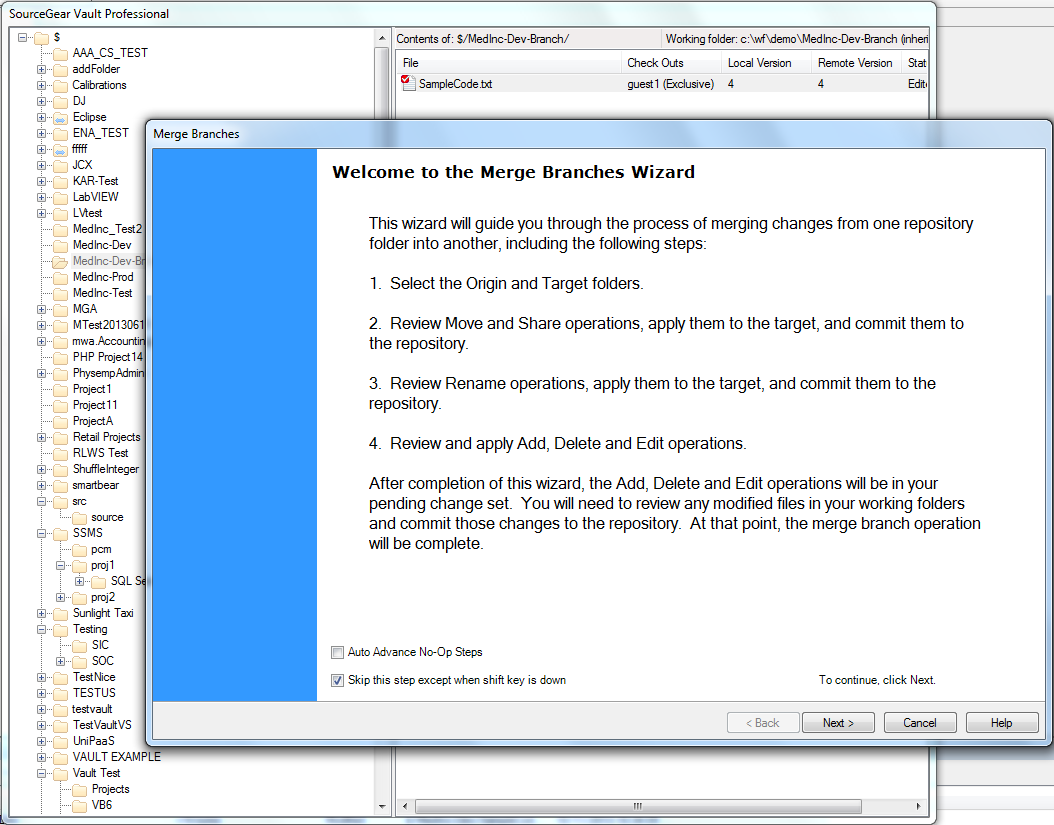Click the SampleCode.txt checked-out file icon
Screen dimensions: 1054x825
coord(408,83)
